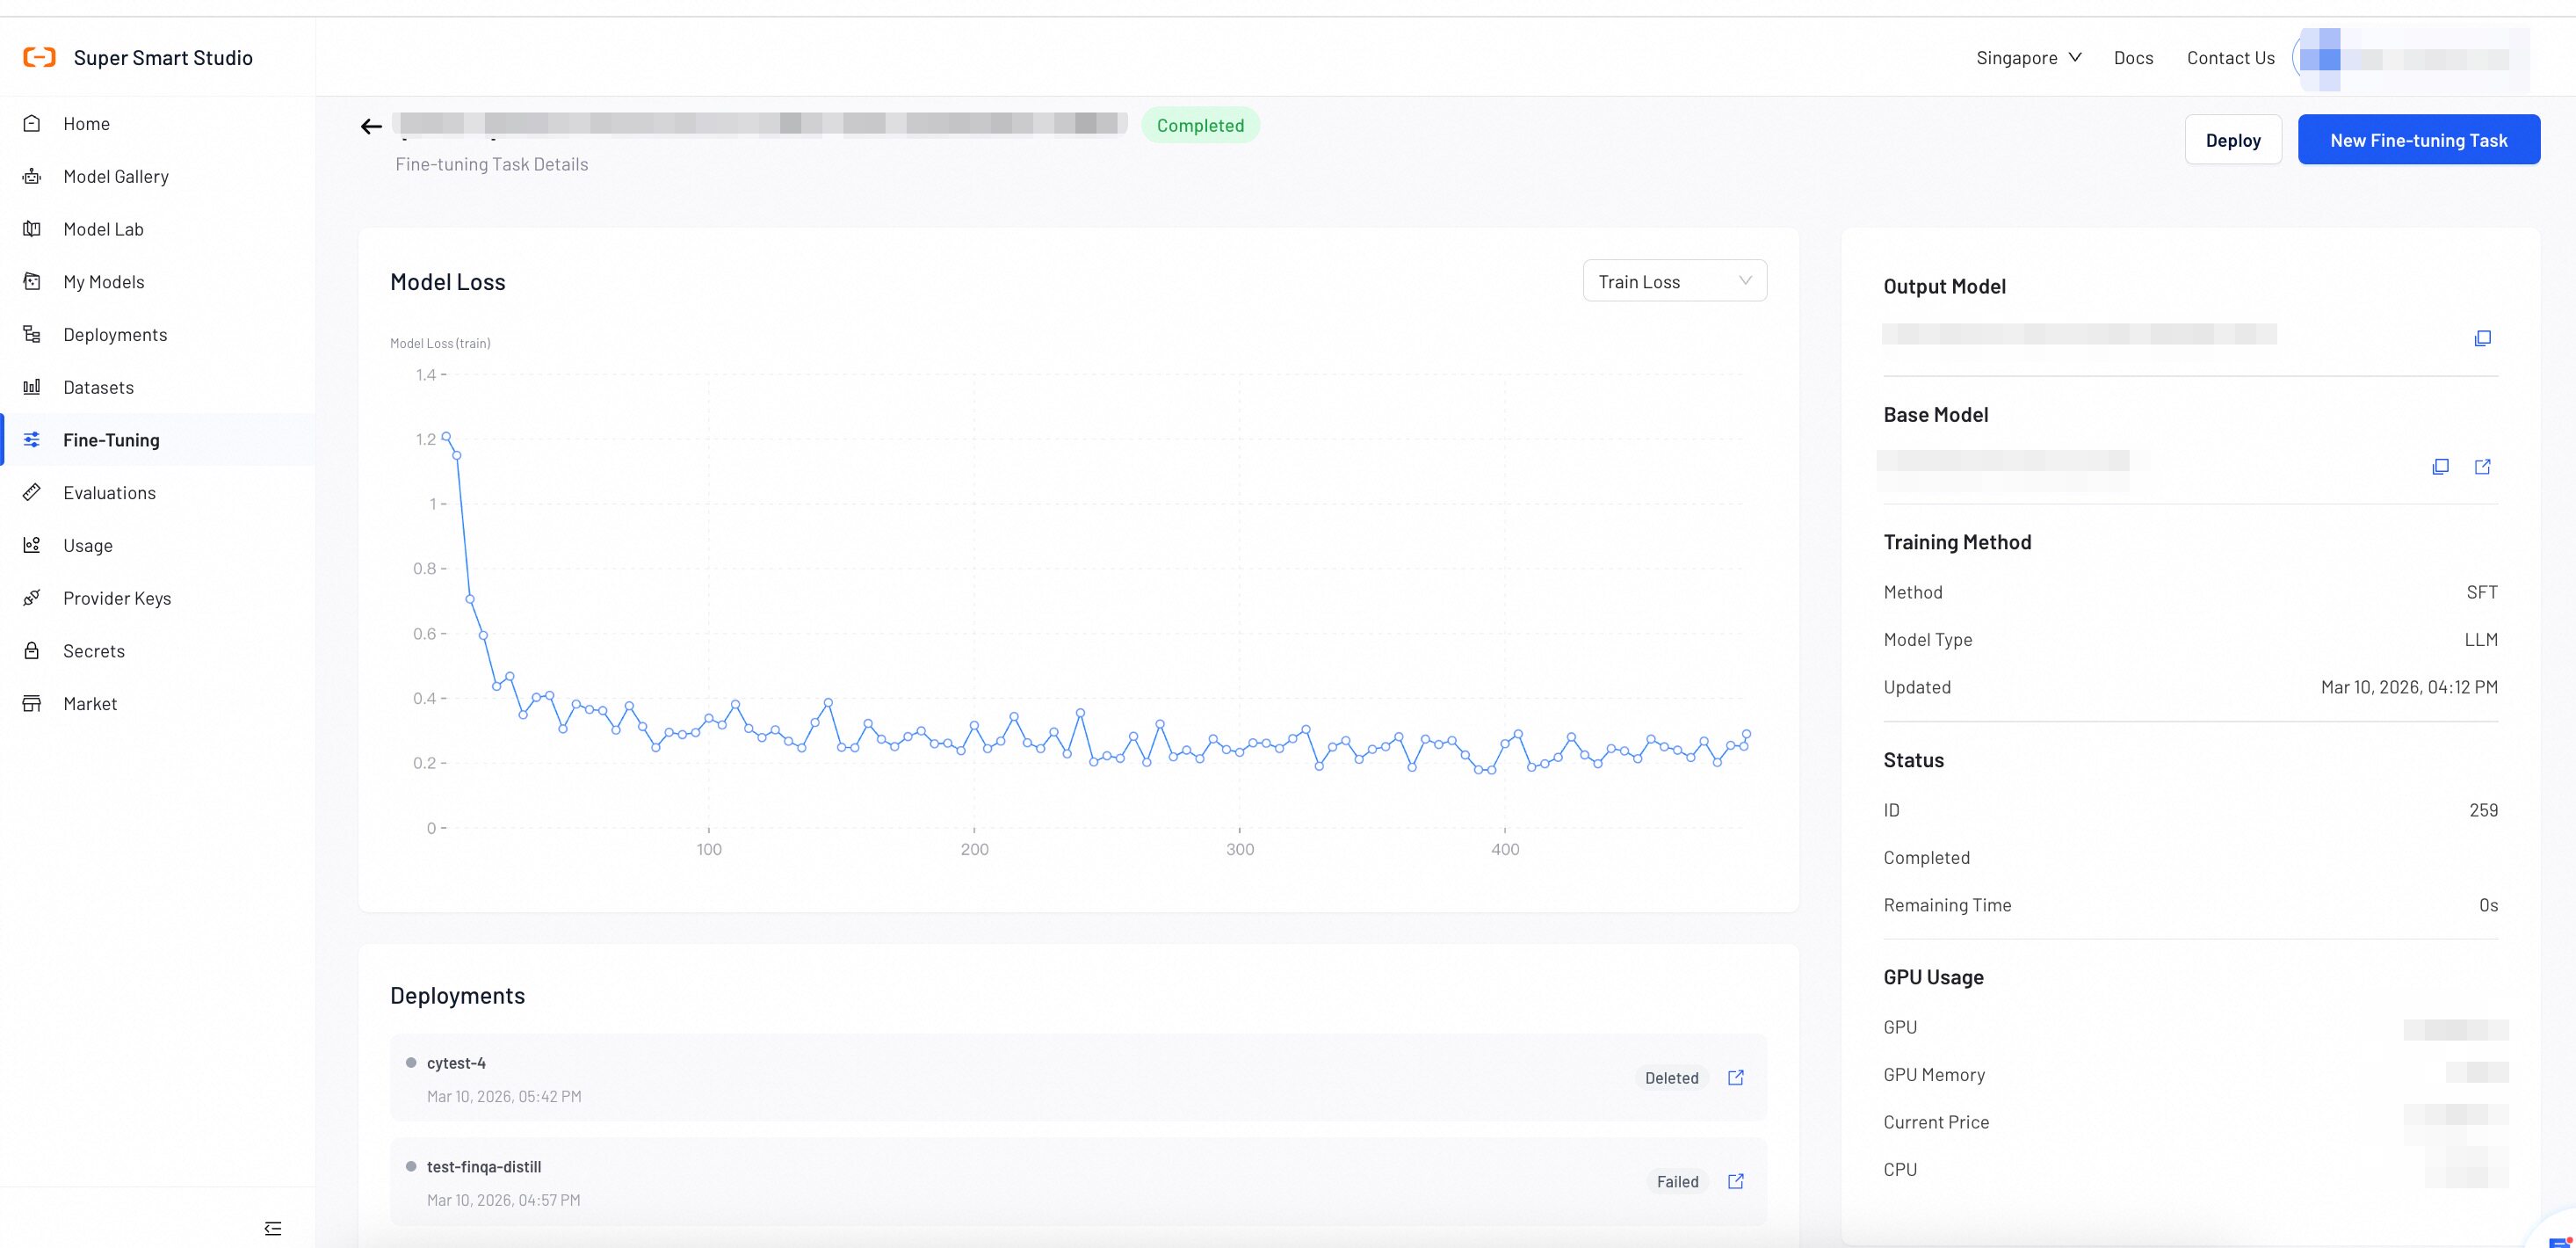Click the 400 x-axis label on chart
Viewport: 2576px width, 1248px height.
tap(1504, 849)
